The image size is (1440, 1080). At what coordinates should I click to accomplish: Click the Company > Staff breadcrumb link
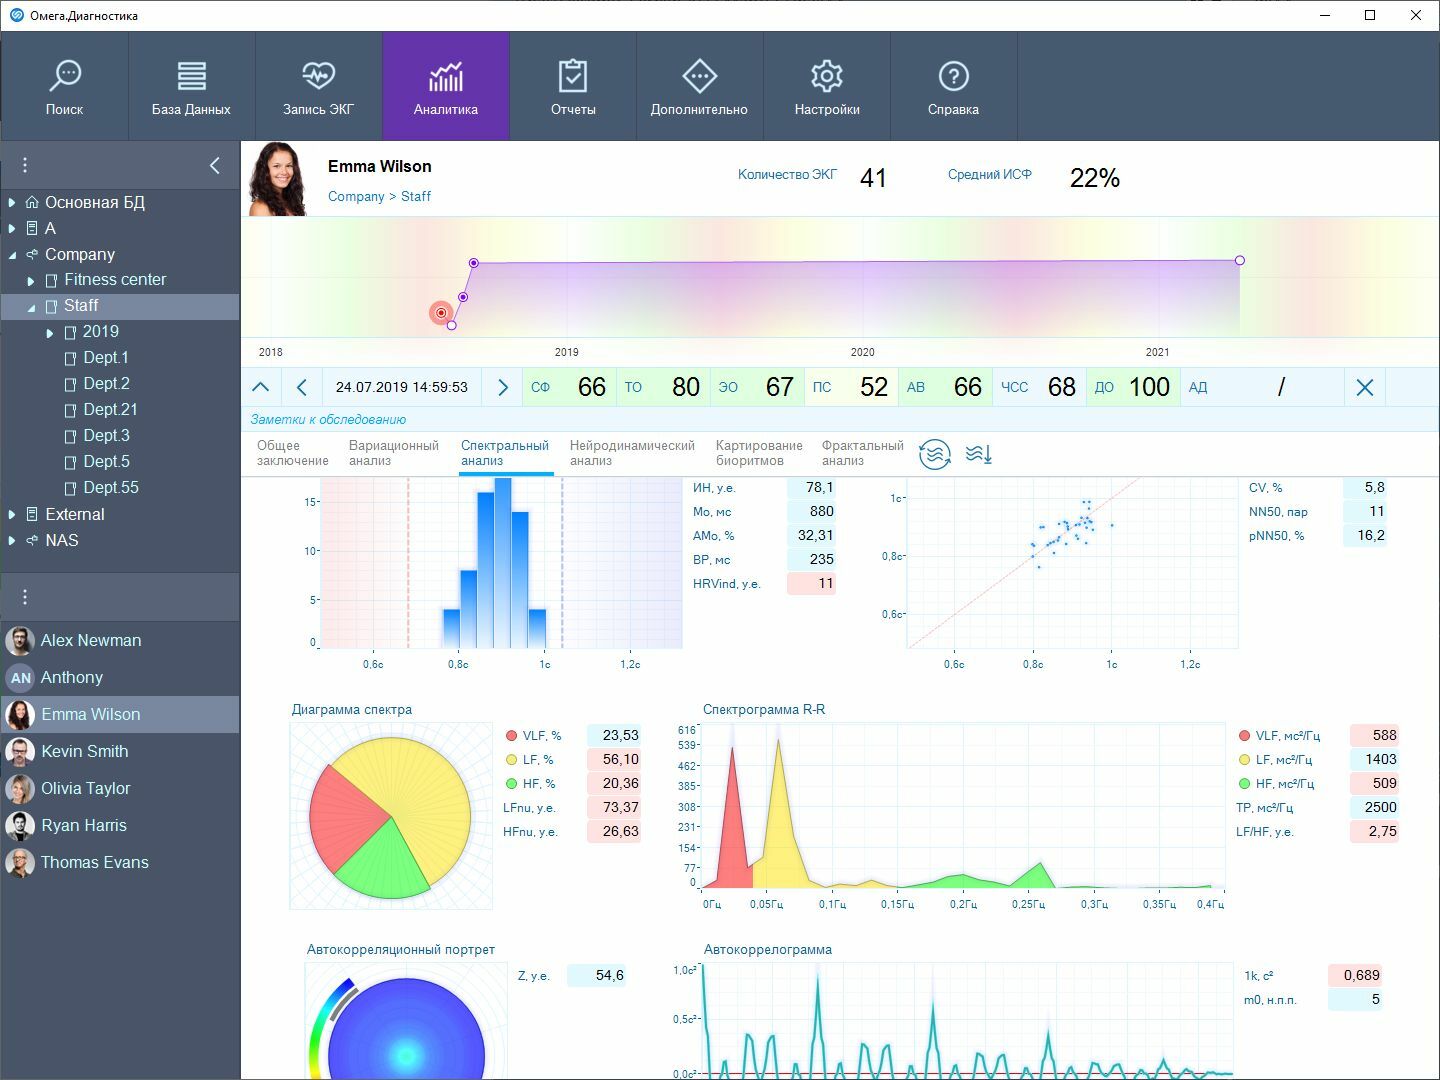(x=379, y=196)
